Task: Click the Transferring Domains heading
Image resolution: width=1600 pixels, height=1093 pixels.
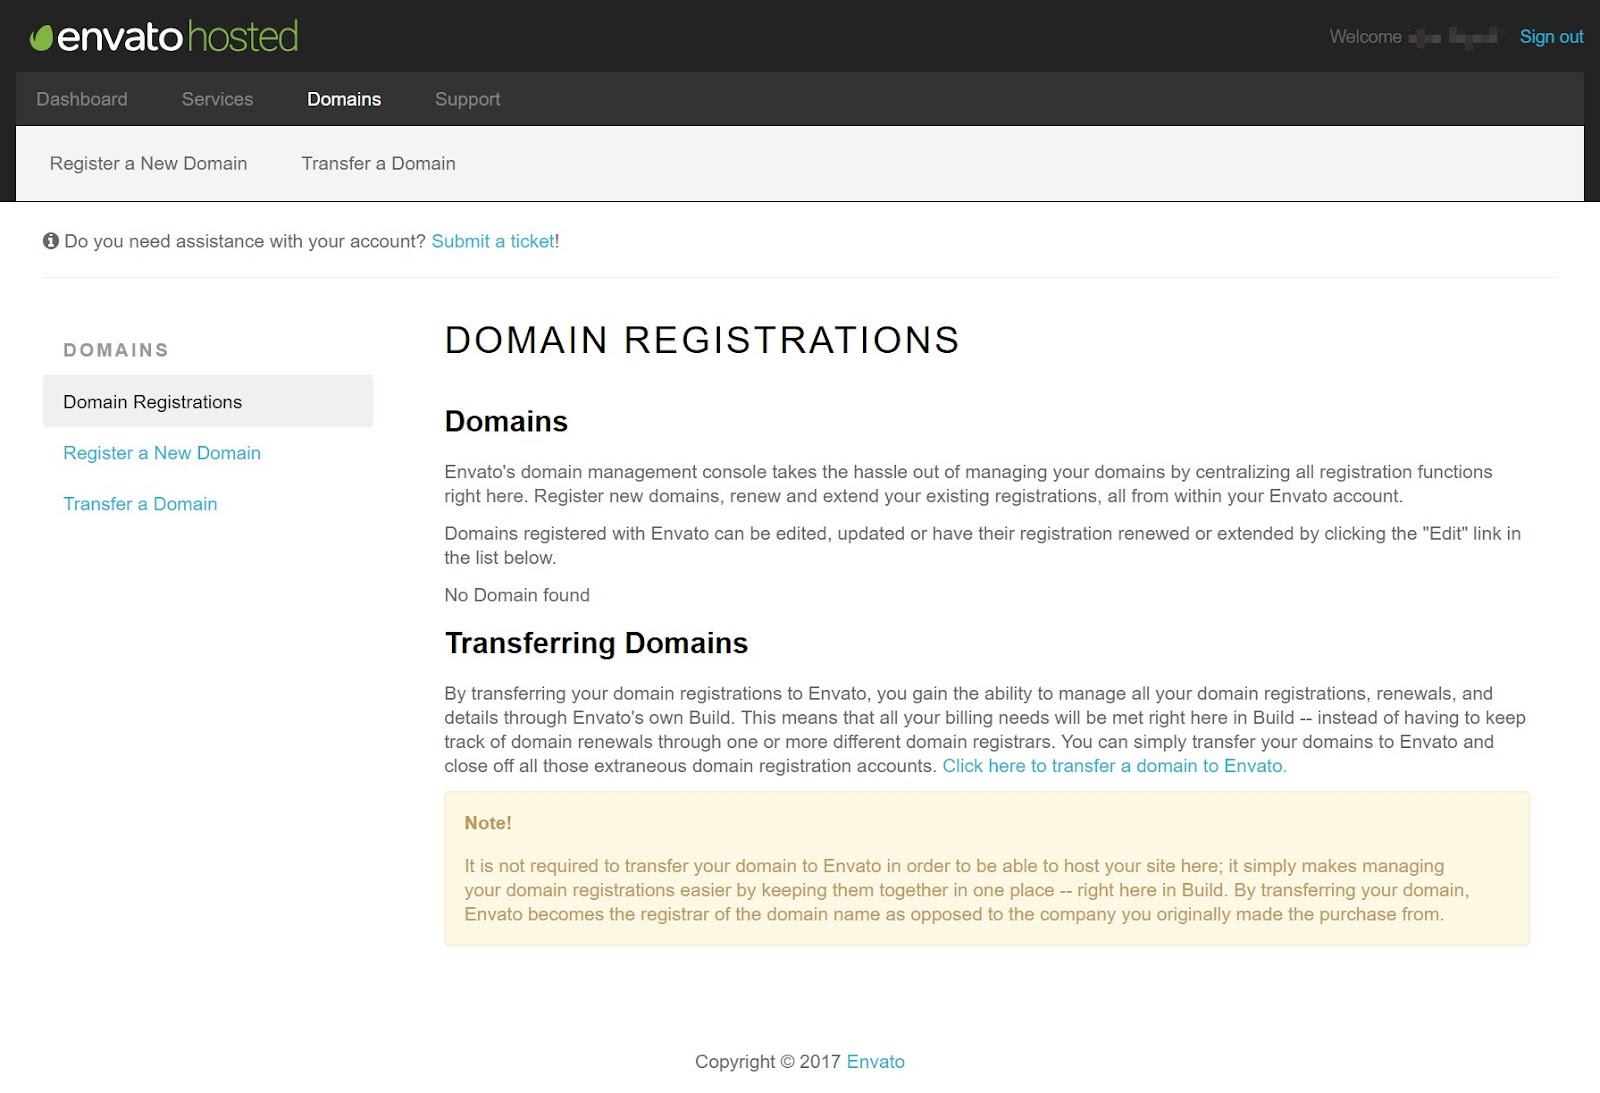Action: tap(596, 643)
